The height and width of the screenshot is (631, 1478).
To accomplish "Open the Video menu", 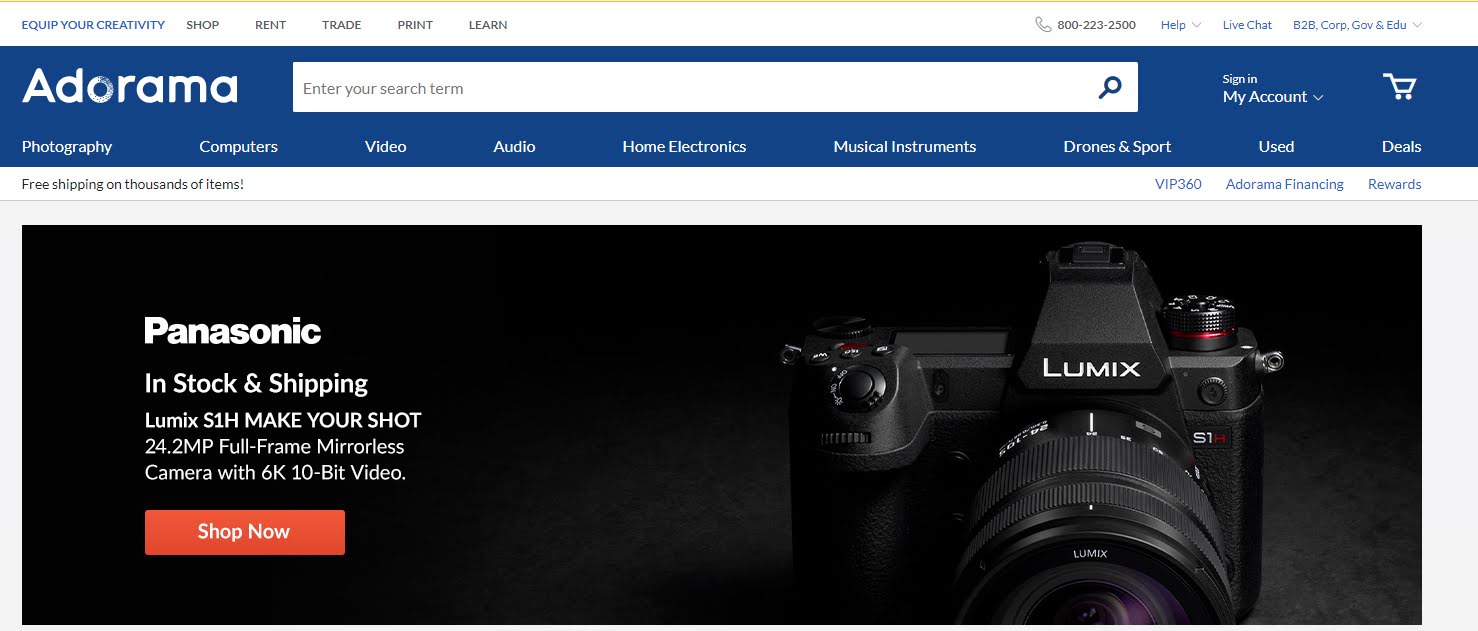I will tap(385, 146).
